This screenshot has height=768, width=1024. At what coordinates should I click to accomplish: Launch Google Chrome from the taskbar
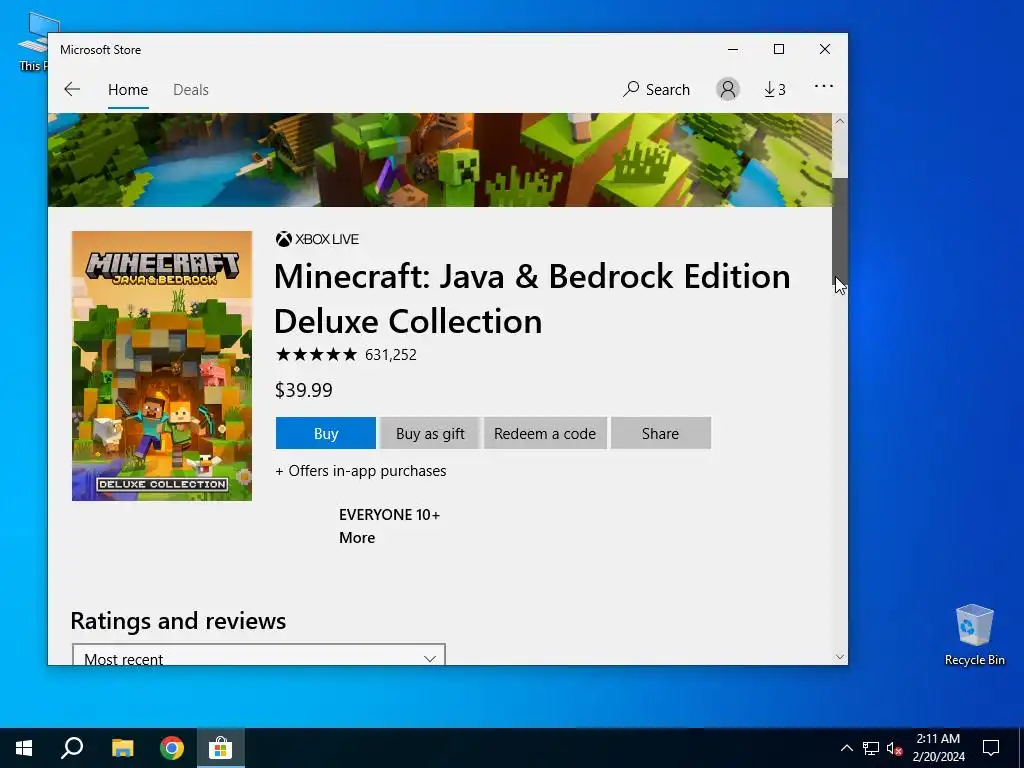[x=172, y=748]
